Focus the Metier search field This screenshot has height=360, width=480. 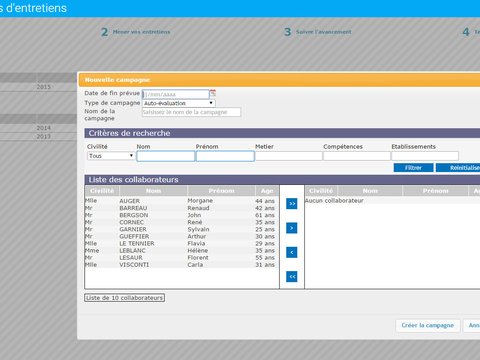point(289,156)
